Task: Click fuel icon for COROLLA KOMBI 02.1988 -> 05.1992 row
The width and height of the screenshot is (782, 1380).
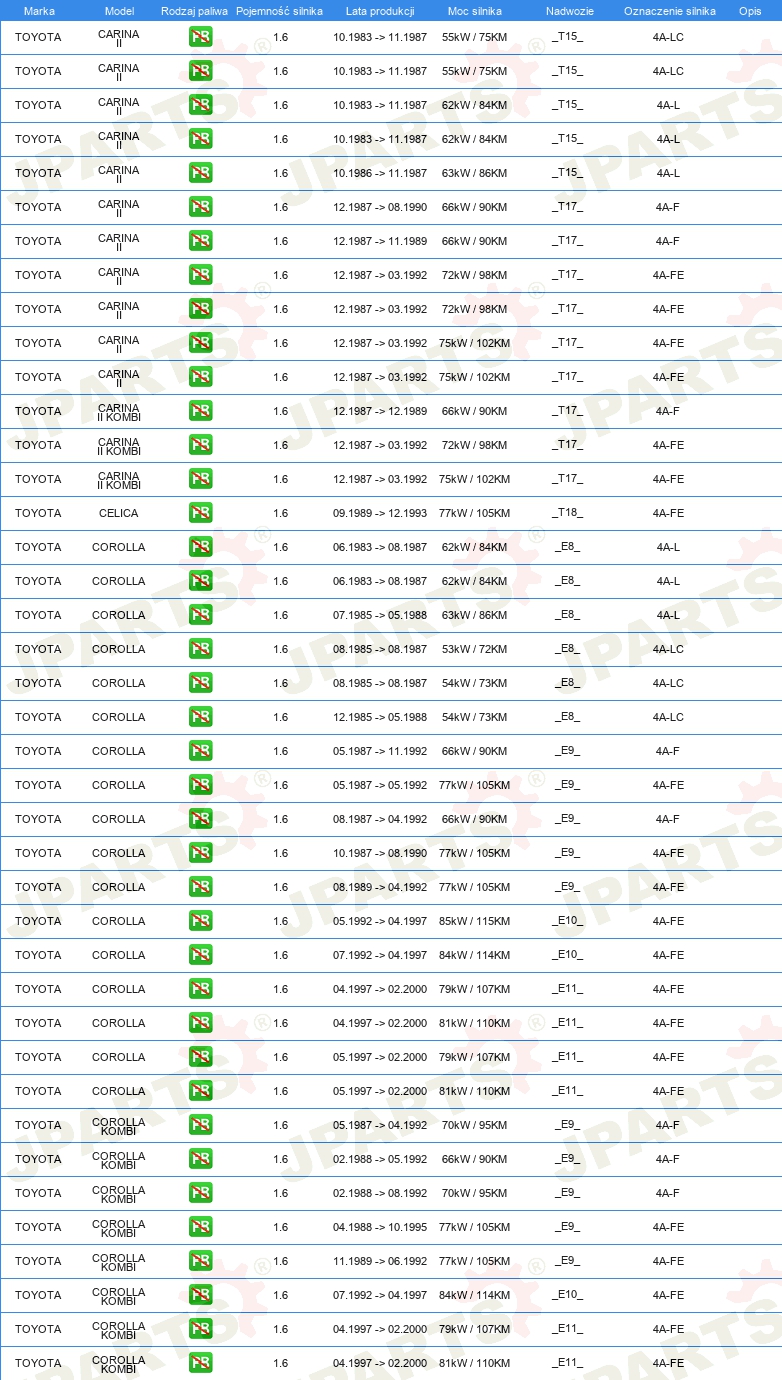Action: coord(200,1159)
